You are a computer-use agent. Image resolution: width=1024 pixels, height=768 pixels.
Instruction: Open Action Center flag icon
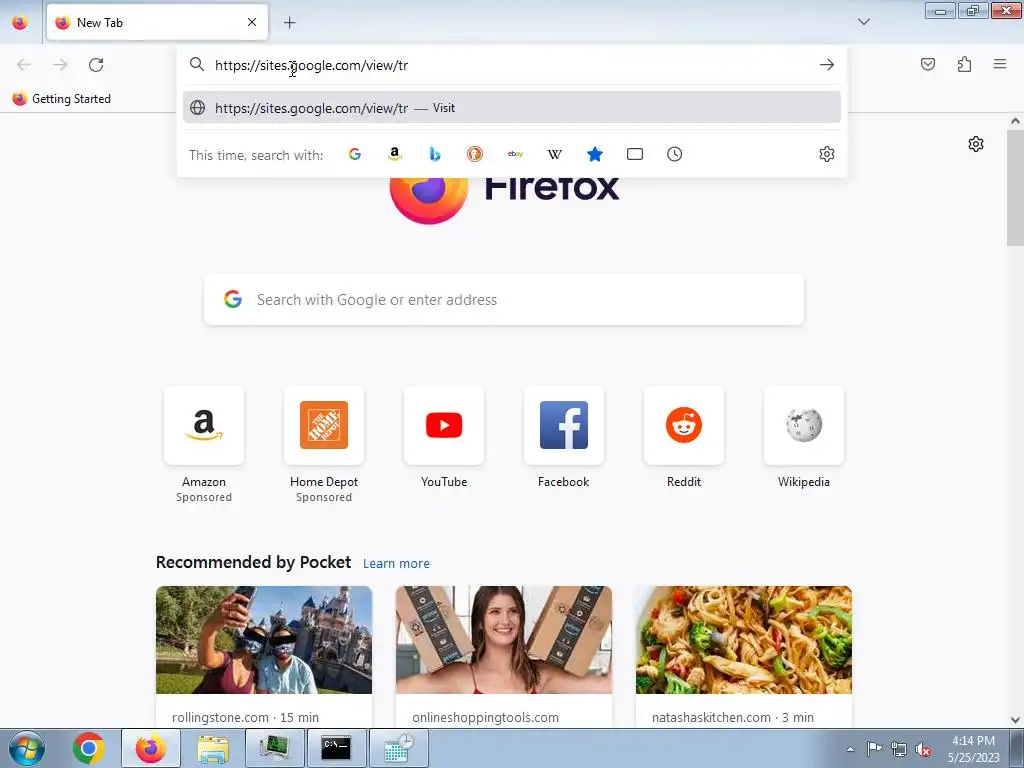pos(874,749)
